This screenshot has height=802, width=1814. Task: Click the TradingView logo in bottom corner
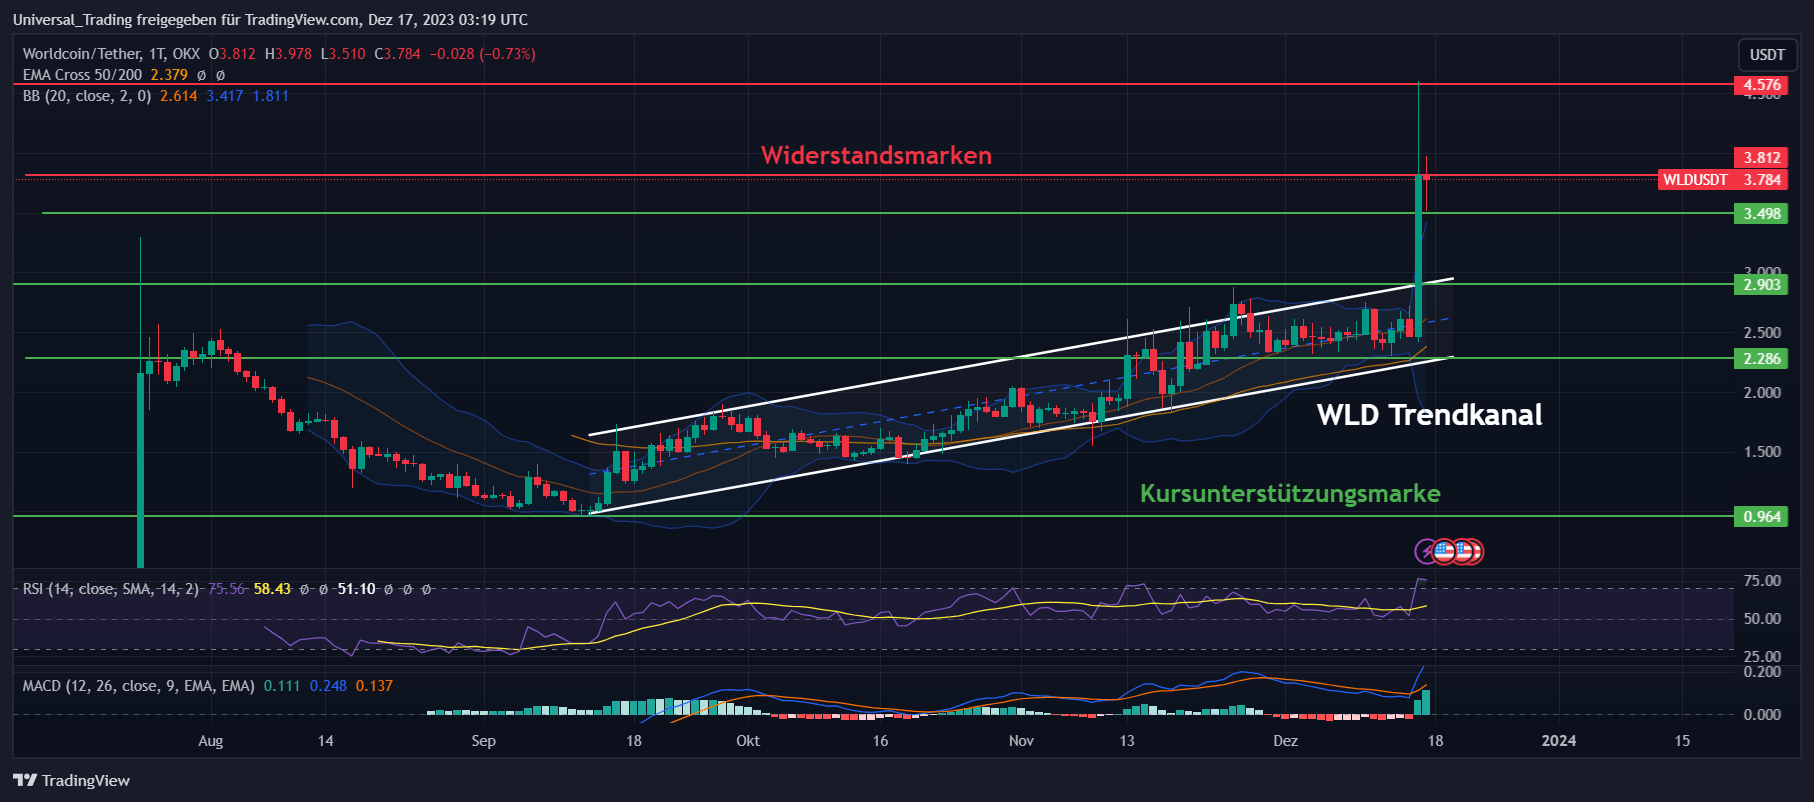pos(71,780)
